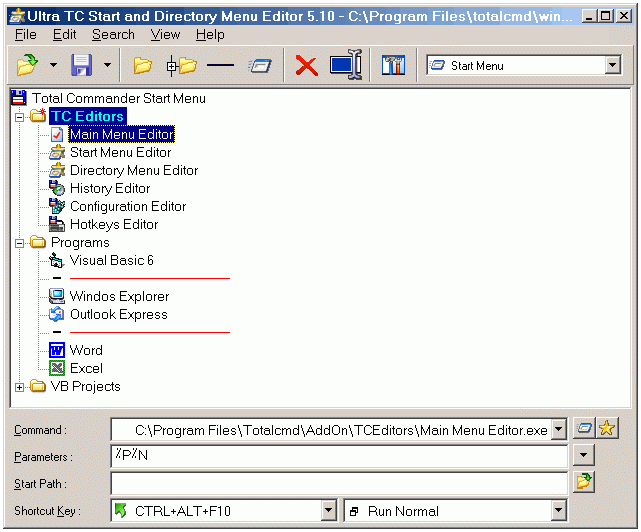Select the History Editor entry
641x532 pixels.
110,188
